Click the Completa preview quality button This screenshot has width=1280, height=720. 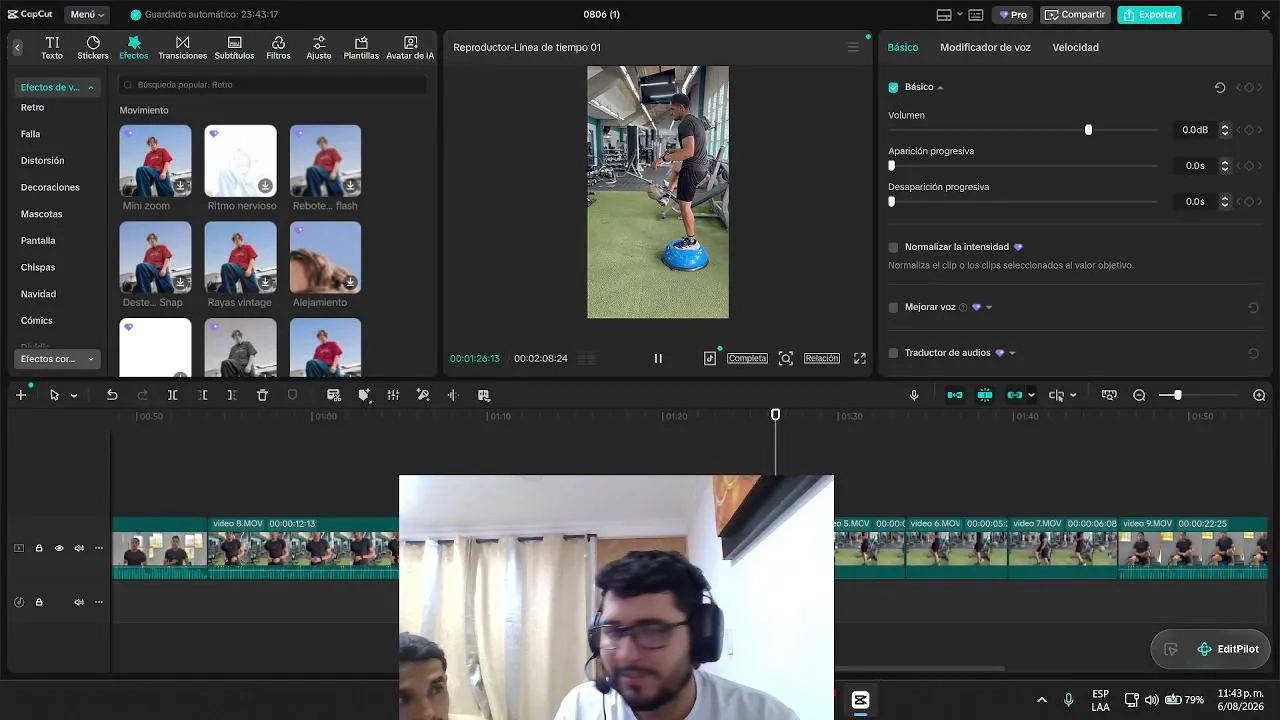[747, 358]
